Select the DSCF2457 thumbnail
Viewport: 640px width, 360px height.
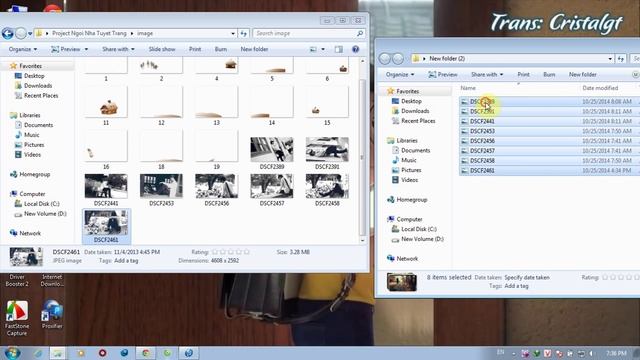[x=272, y=186]
